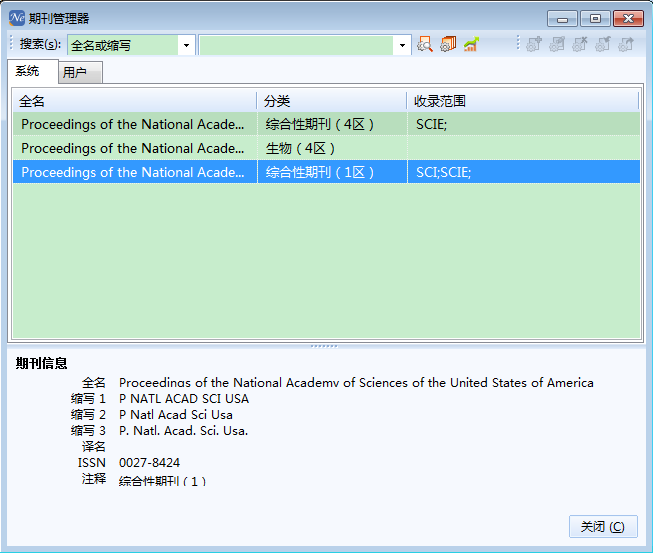653x553 pixels.
Task: Click the second greyed-out toolbar icon on right
Action: click(x=557, y=45)
